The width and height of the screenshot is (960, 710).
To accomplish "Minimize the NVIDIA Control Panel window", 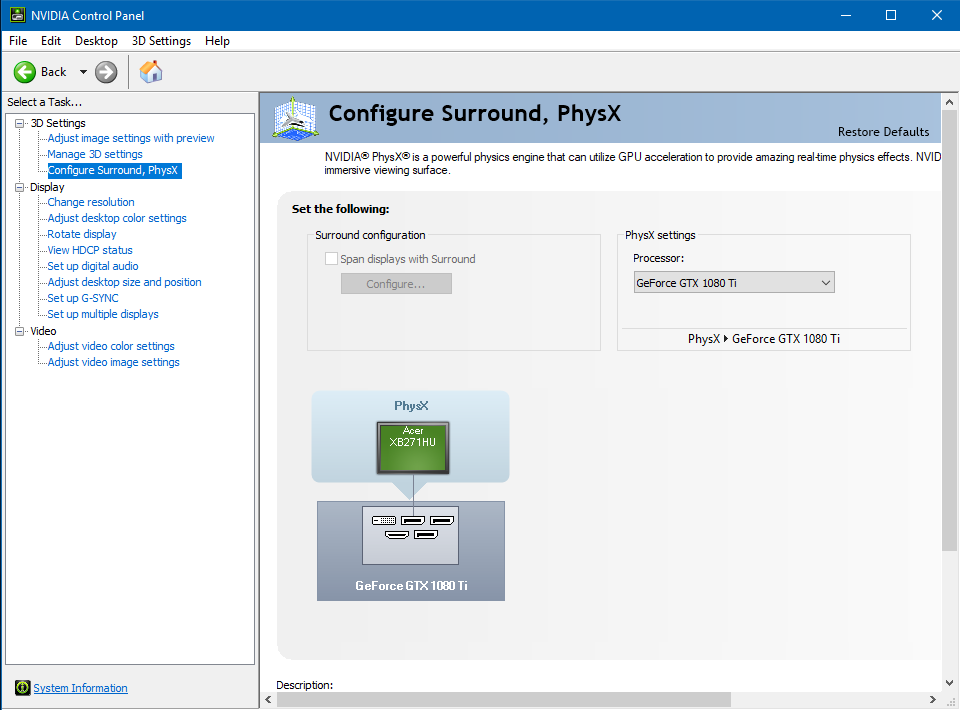I will point(846,15).
